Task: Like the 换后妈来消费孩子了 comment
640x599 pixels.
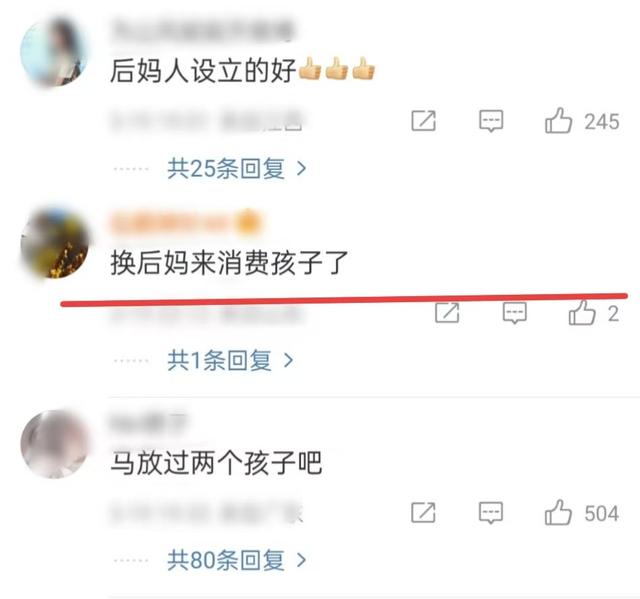Action: 582,313
